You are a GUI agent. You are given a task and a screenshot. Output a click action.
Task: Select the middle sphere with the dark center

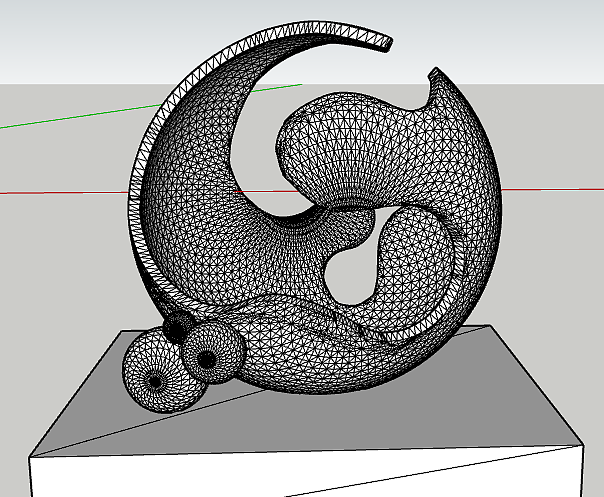pyautogui.click(x=213, y=353)
